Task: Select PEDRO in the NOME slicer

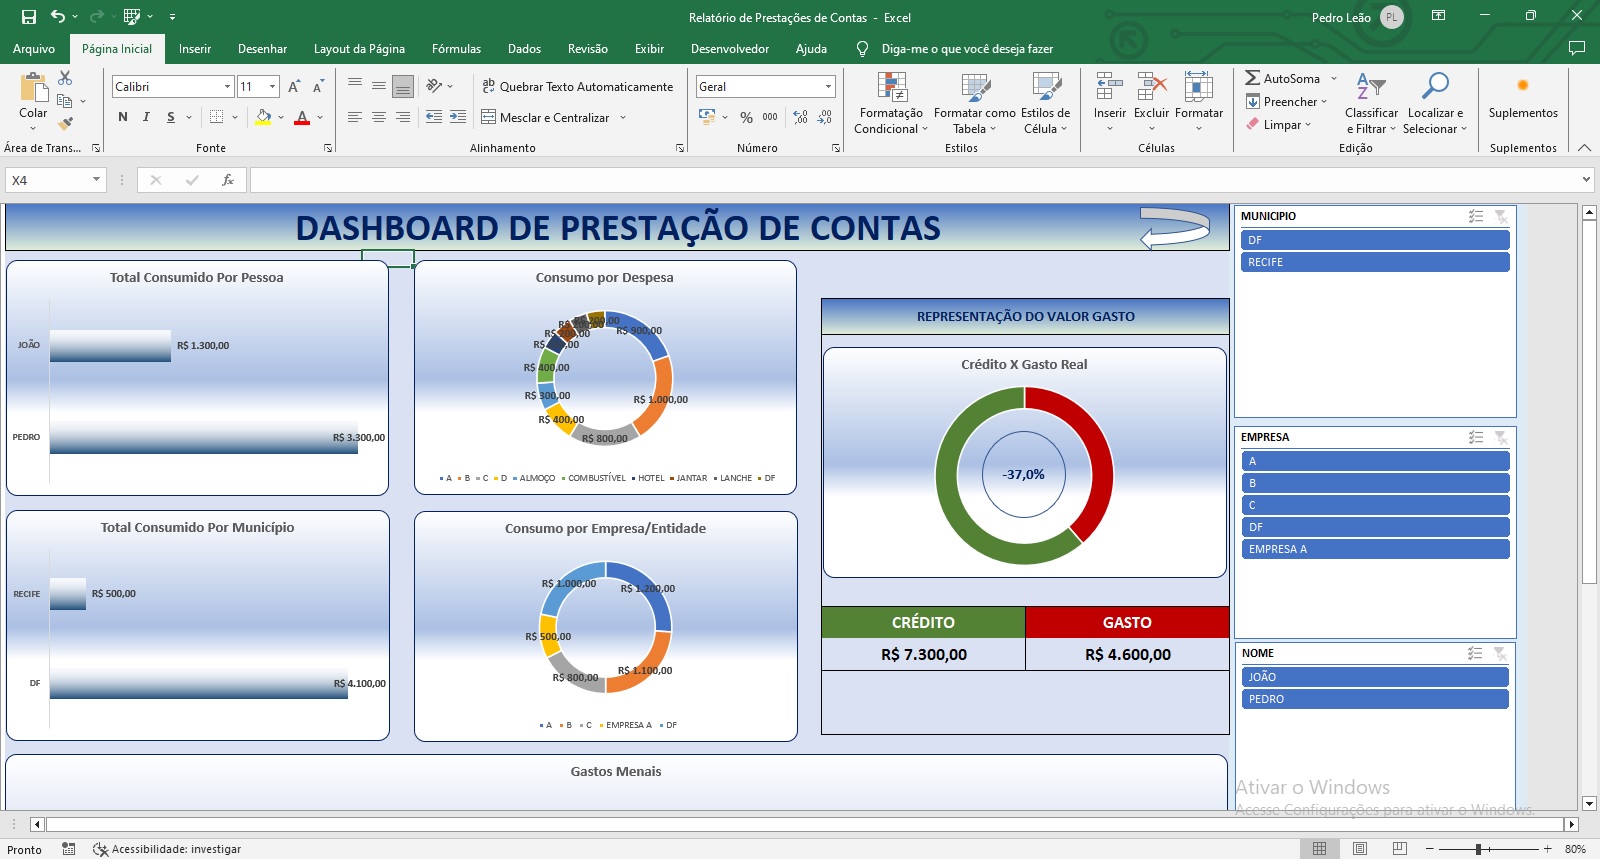Action: 1374,699
